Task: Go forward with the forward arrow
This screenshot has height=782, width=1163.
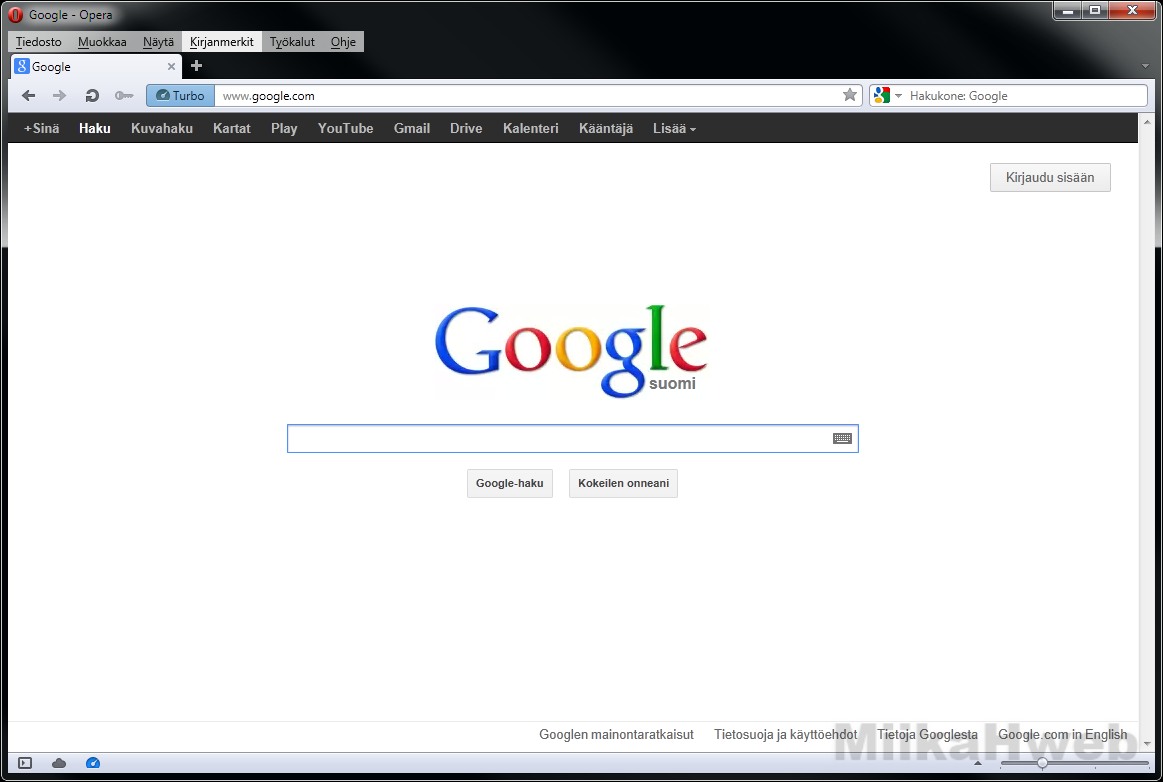Action: click(59, 96)
